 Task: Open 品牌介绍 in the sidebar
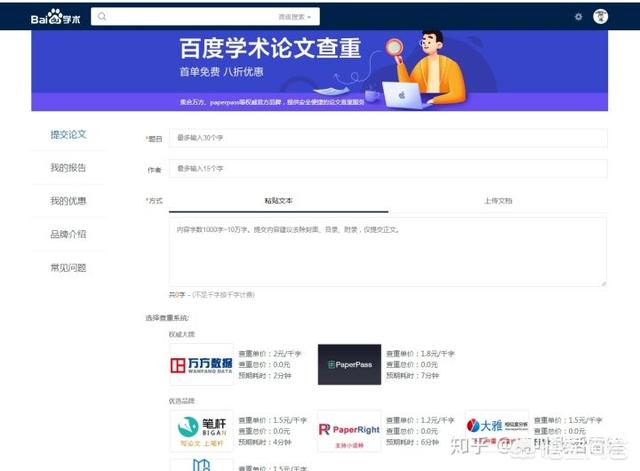point(68,234)
